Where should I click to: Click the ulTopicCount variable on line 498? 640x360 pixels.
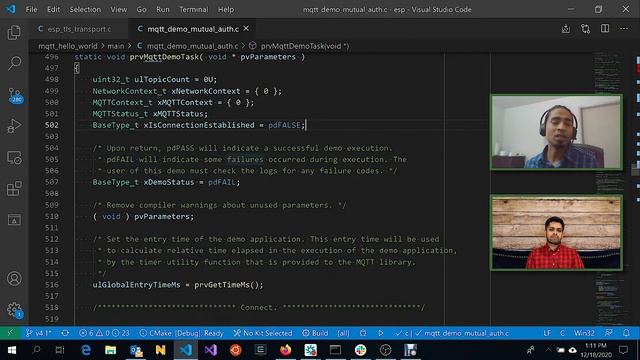point(162,80)
